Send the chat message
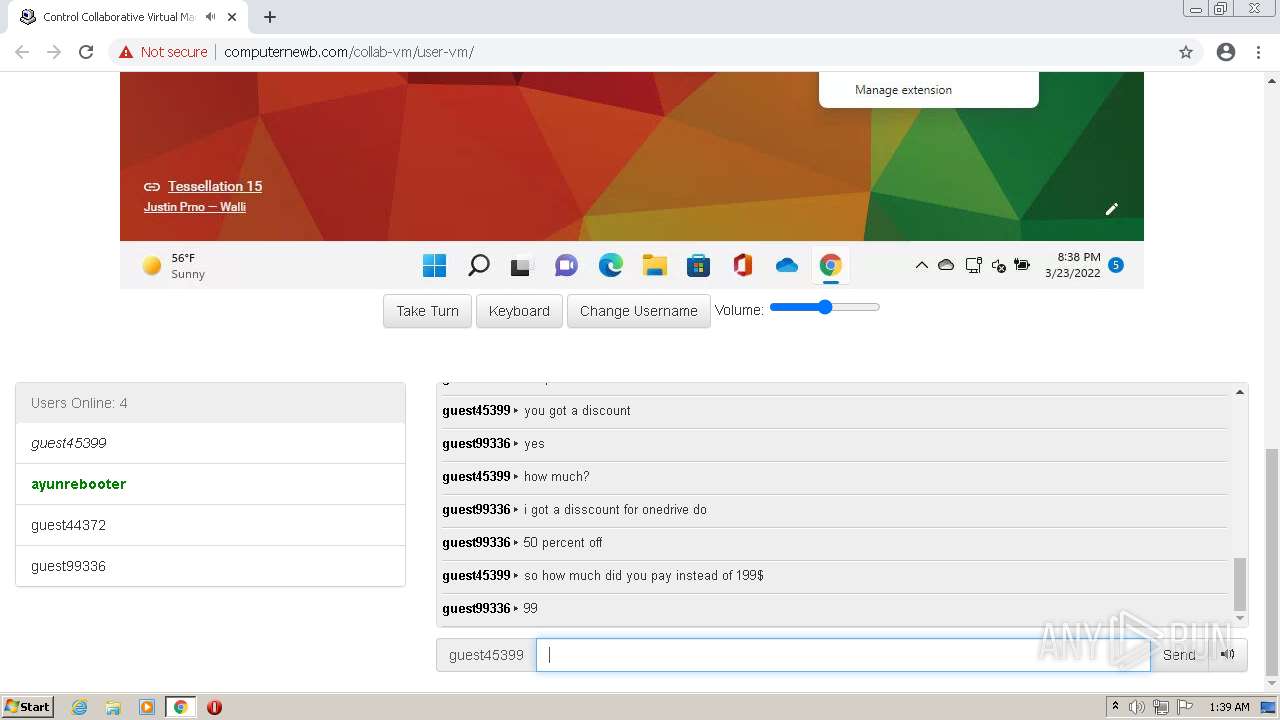 pos(1179,655)
